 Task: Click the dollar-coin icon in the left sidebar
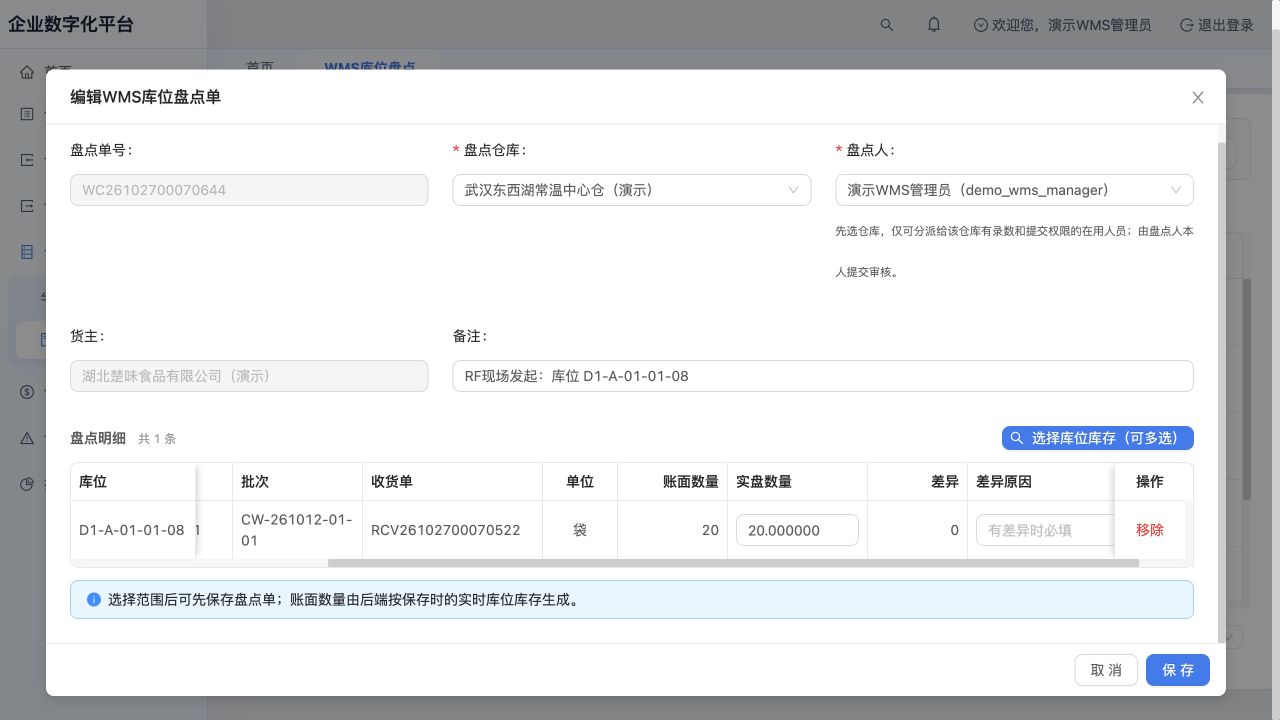(x=27, y=392)
